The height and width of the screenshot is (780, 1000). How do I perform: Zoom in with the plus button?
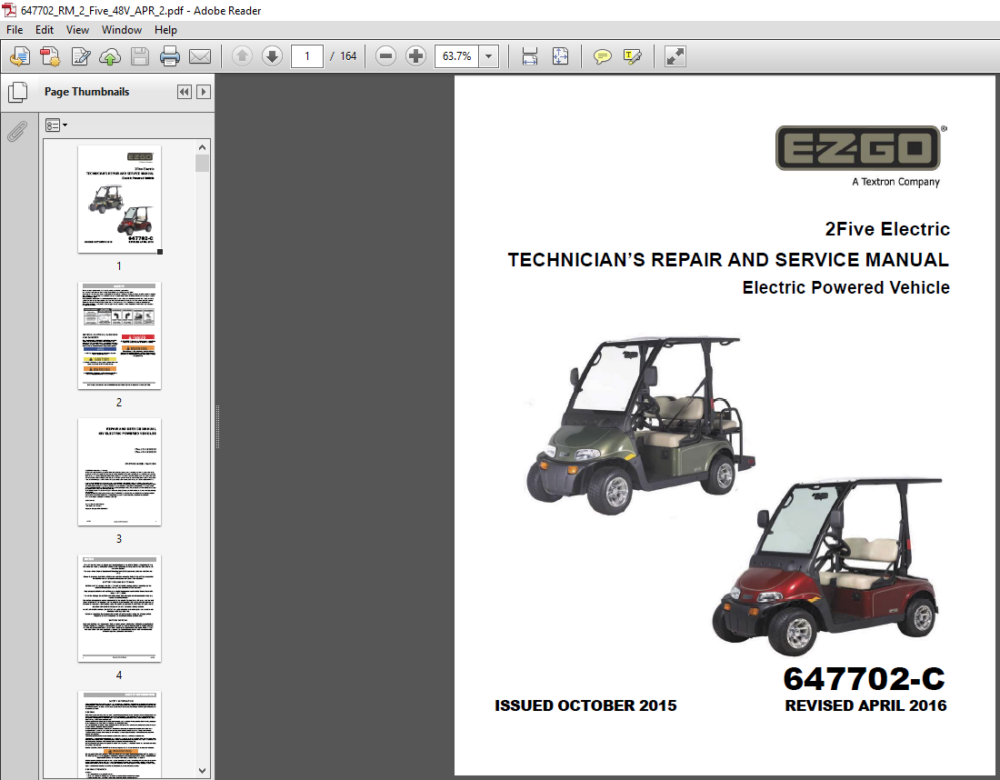point(415,56)
